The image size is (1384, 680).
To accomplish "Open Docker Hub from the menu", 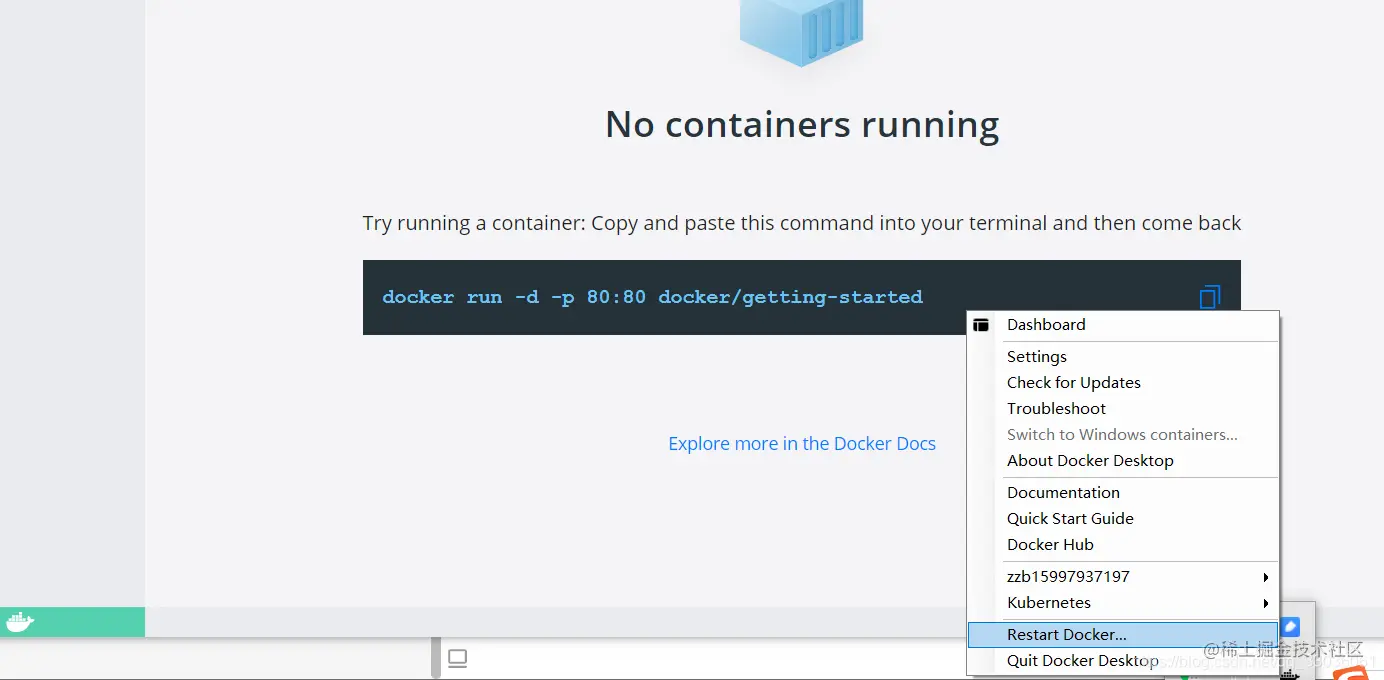I will (x=1123, y=545).
